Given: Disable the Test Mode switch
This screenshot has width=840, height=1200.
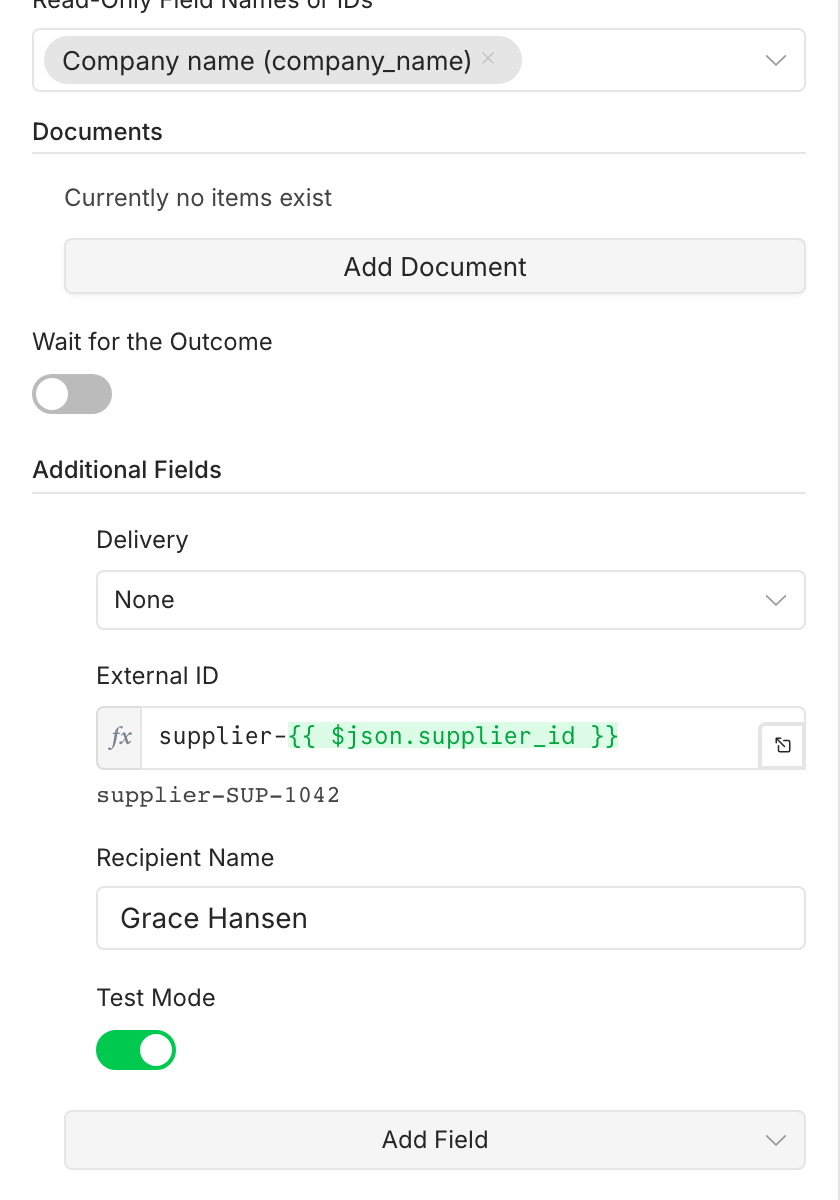Looking at the screenshot, I should (x=136, y=1050).
